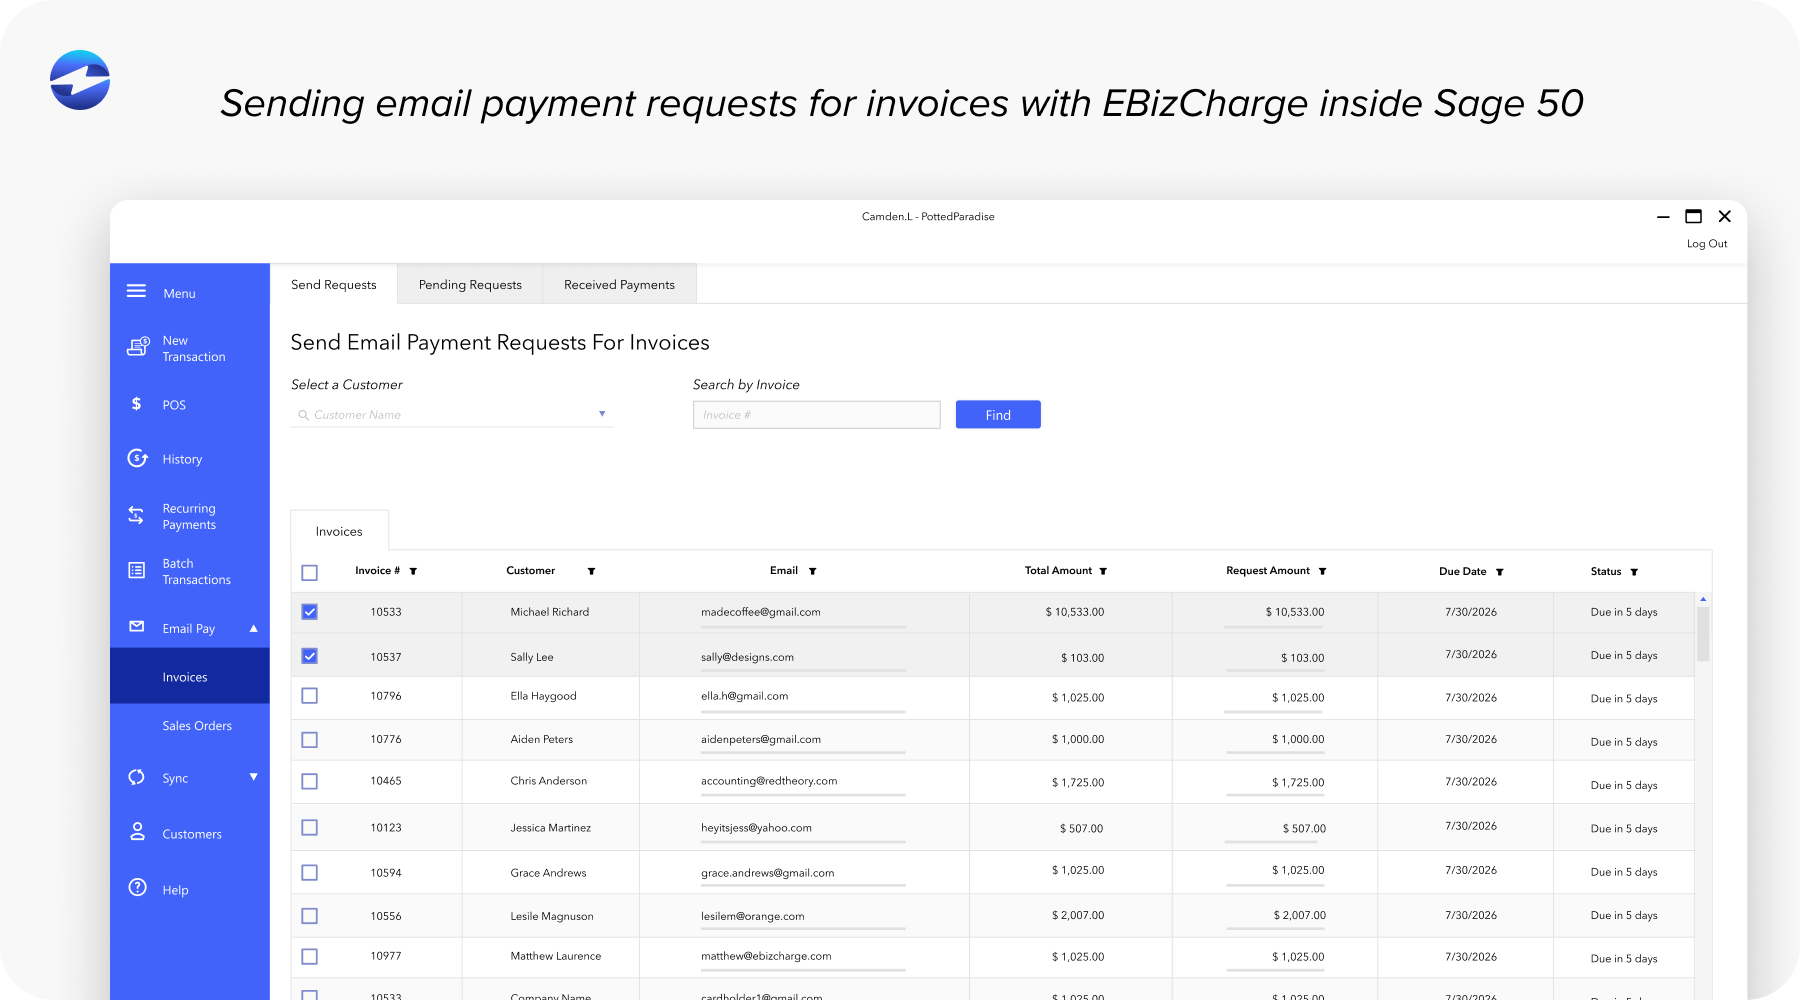
Task: Expand the Customer Name dropdown arrow
Action: pyautogui.click(x=602, y=414)
